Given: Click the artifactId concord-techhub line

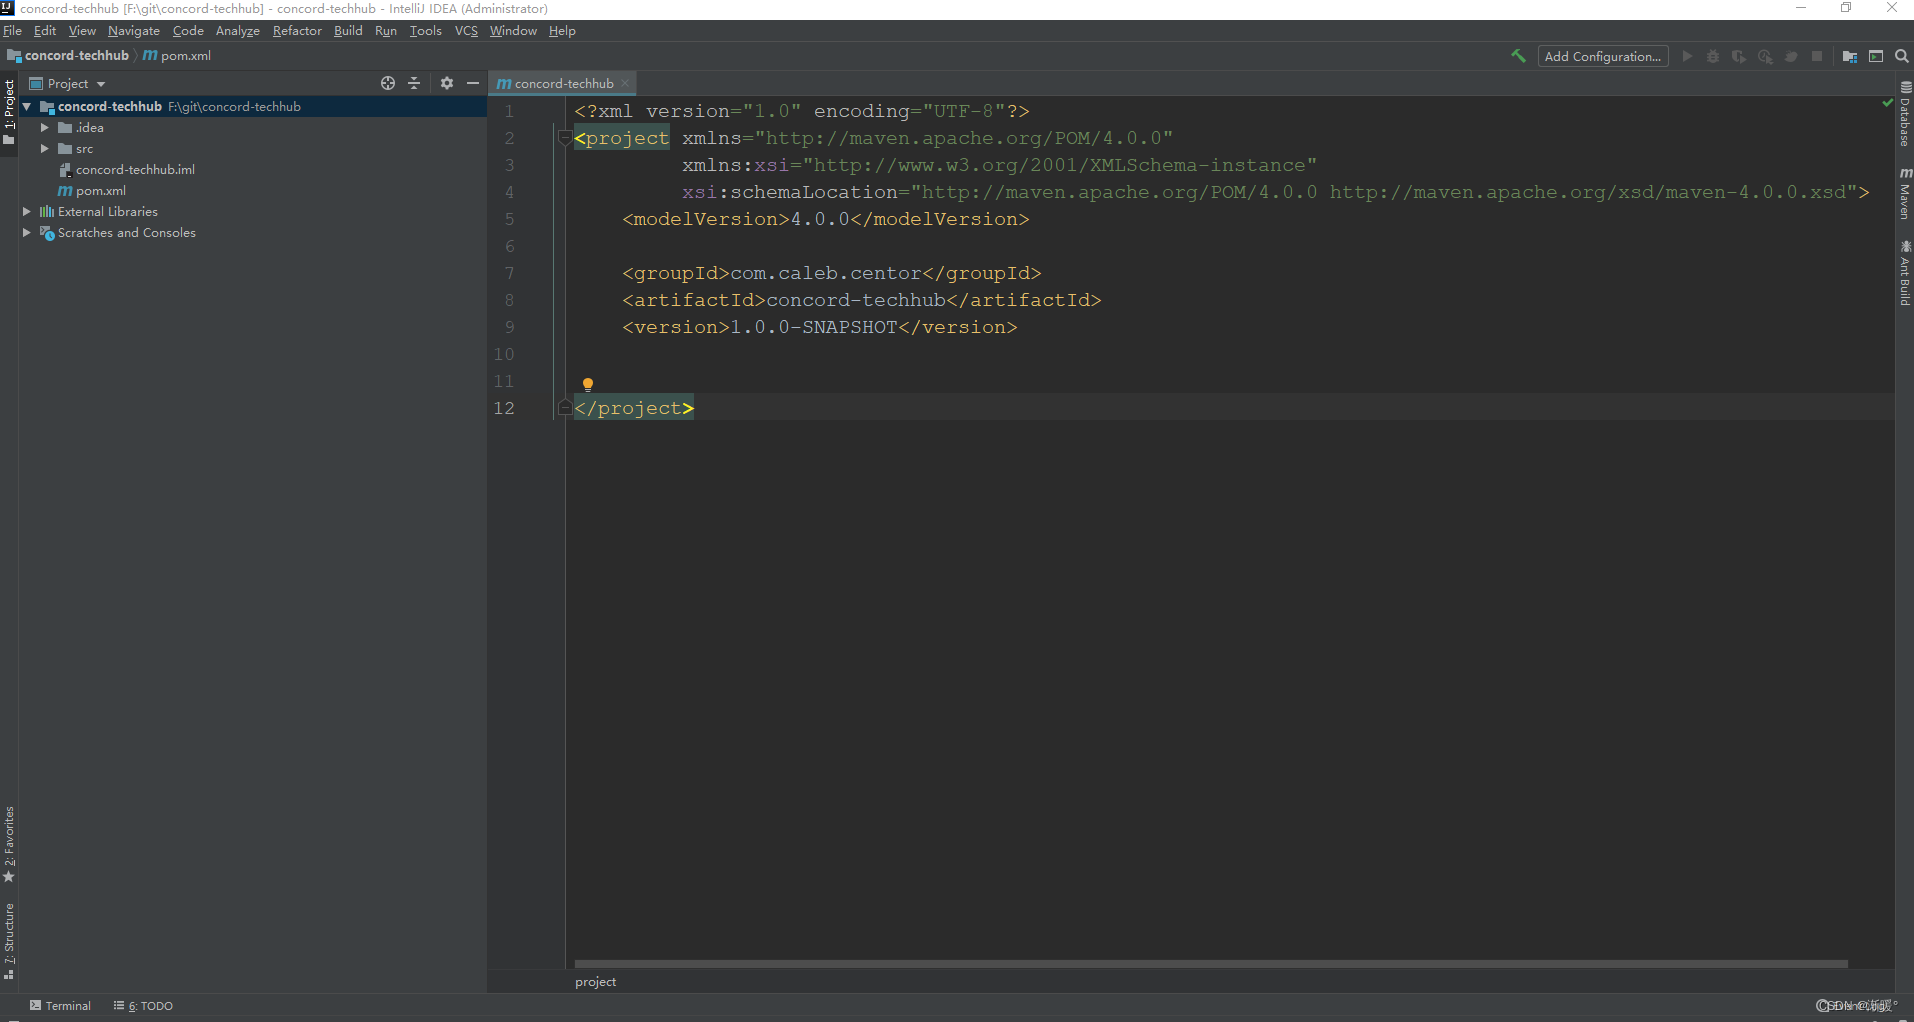Looking at the screenshot, I should [862, 300].
